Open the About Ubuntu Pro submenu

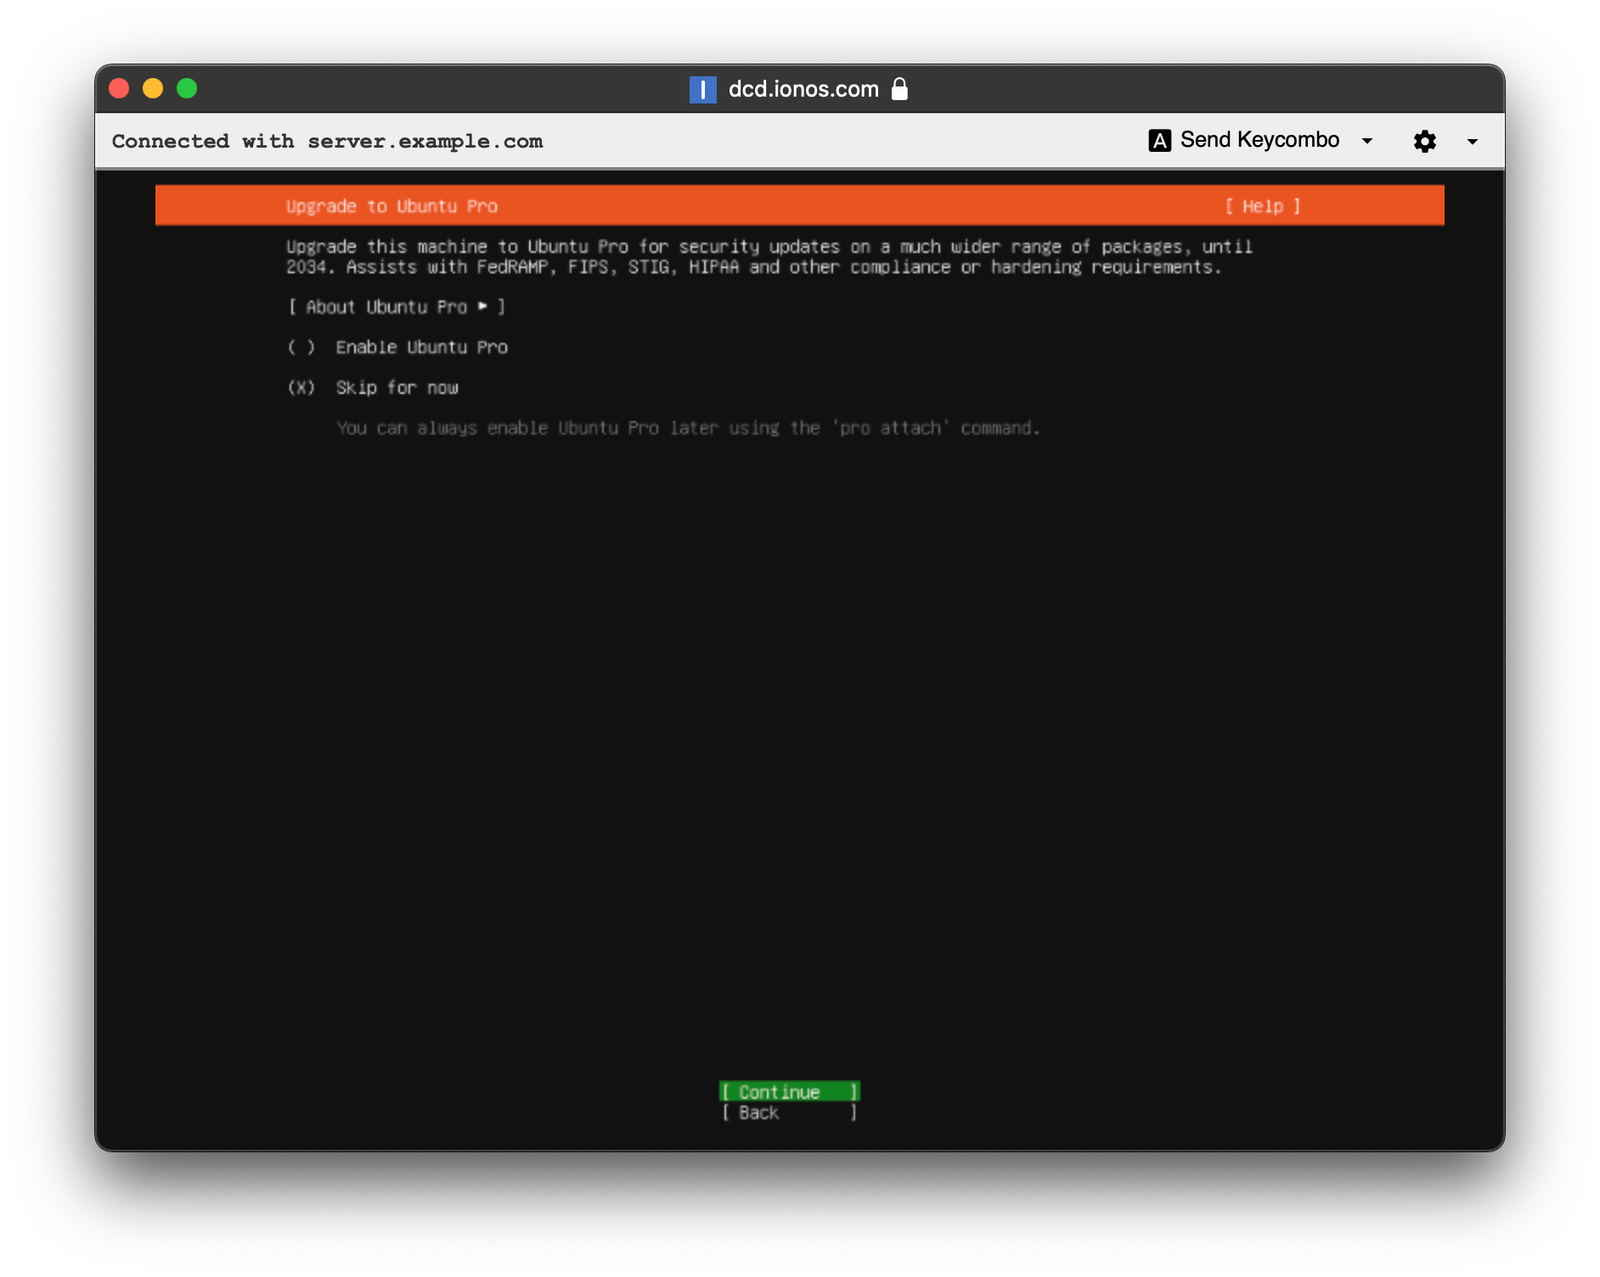tap(396, 307)
